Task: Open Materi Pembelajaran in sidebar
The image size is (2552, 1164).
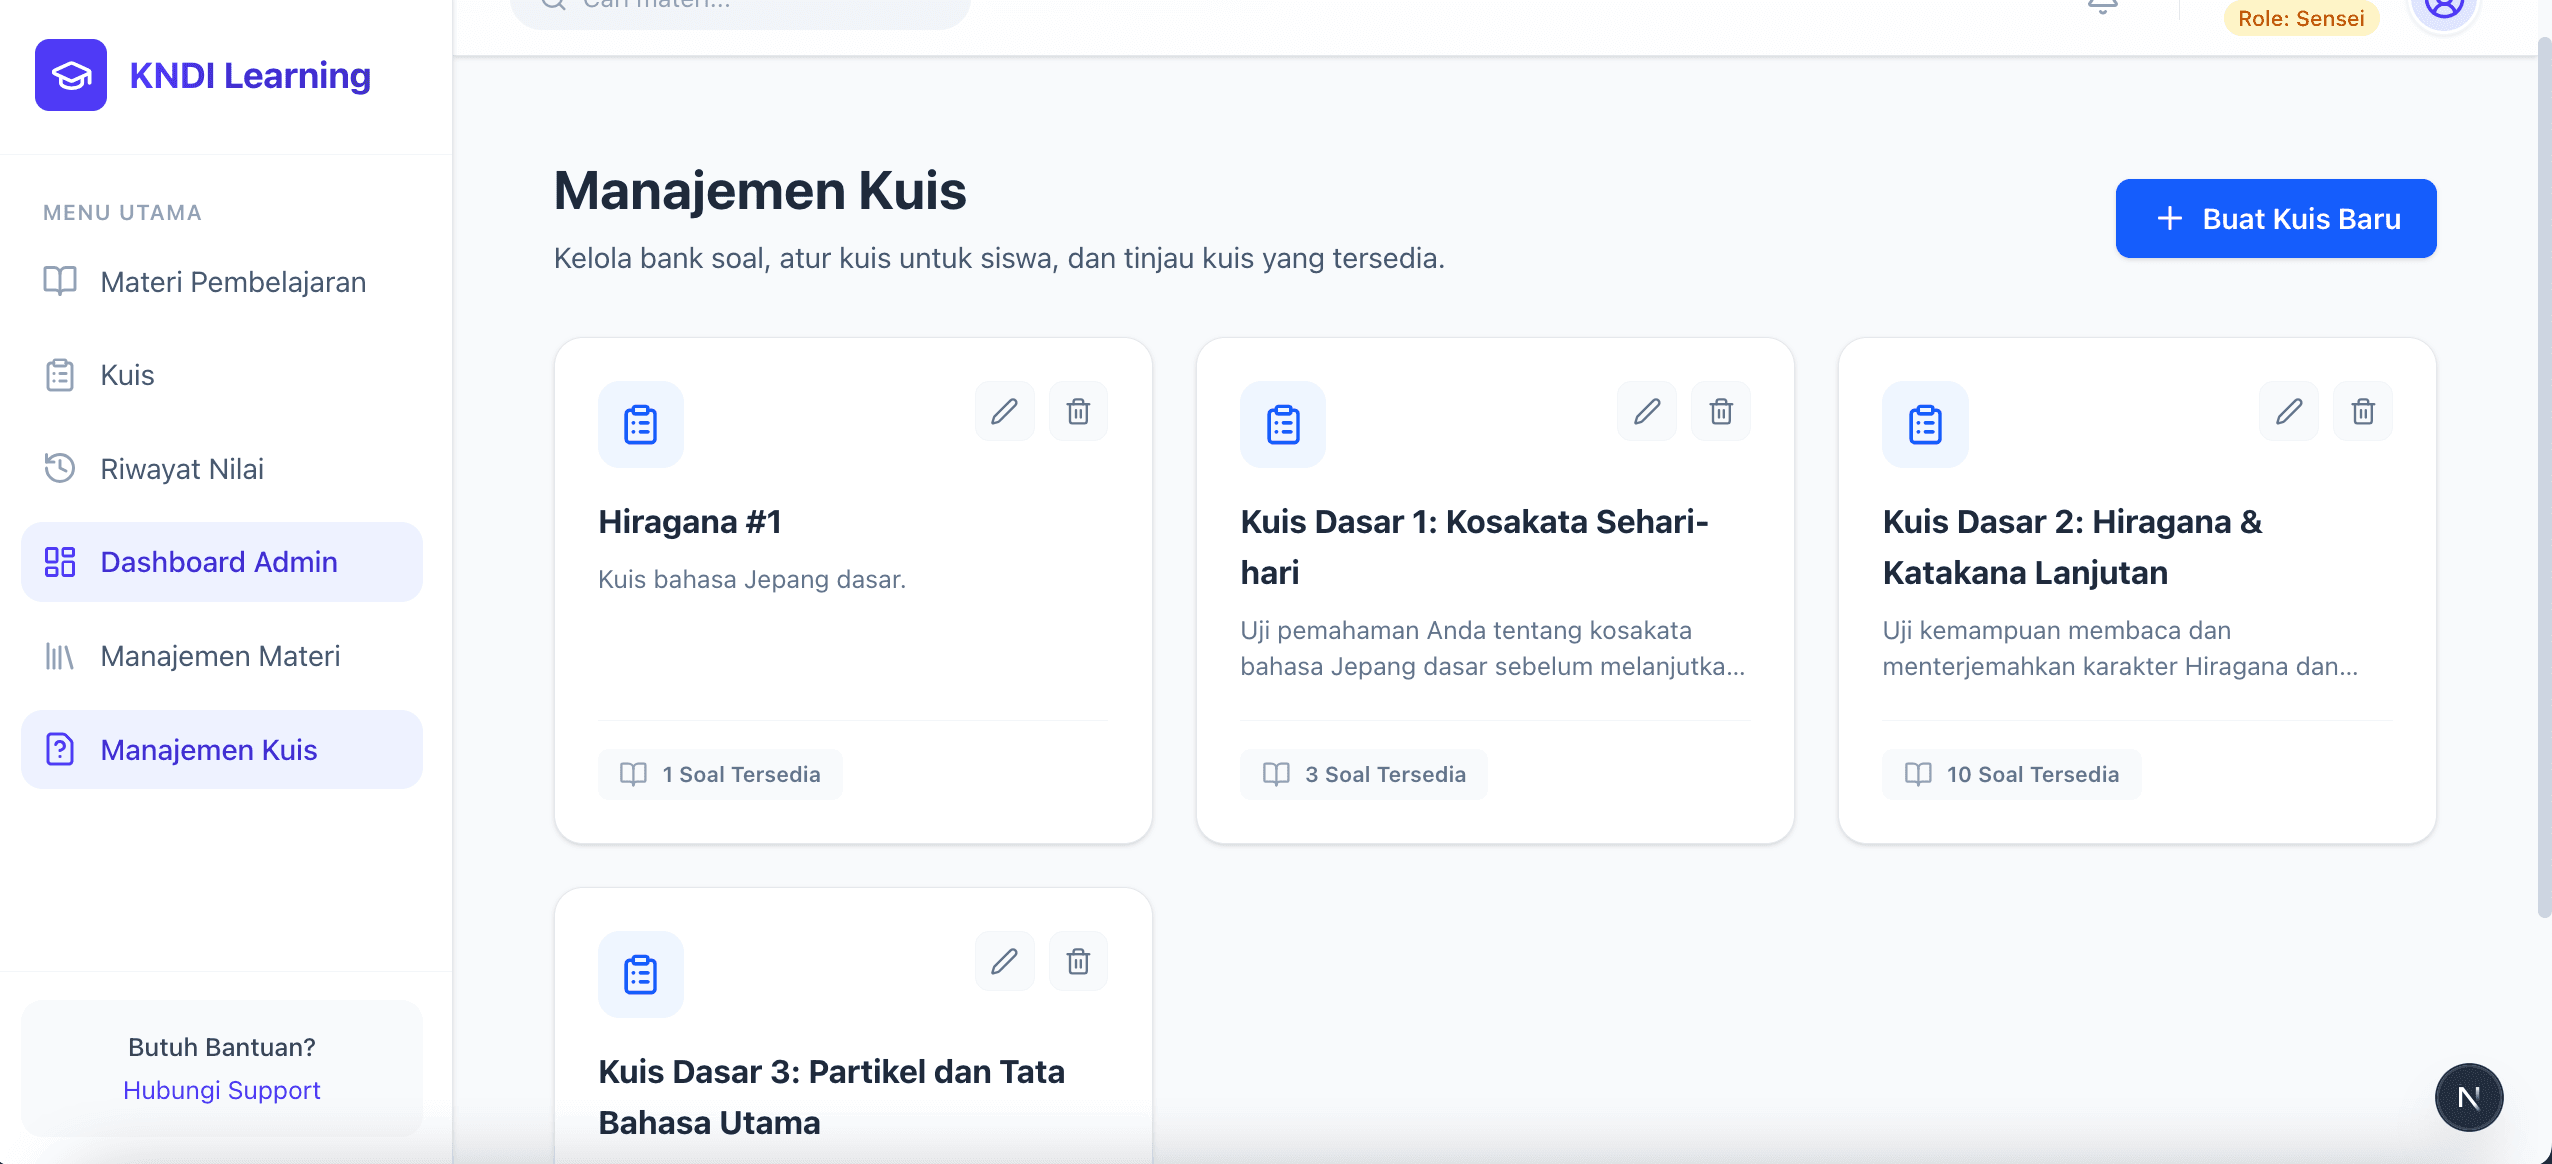Action: coord(222,282)
